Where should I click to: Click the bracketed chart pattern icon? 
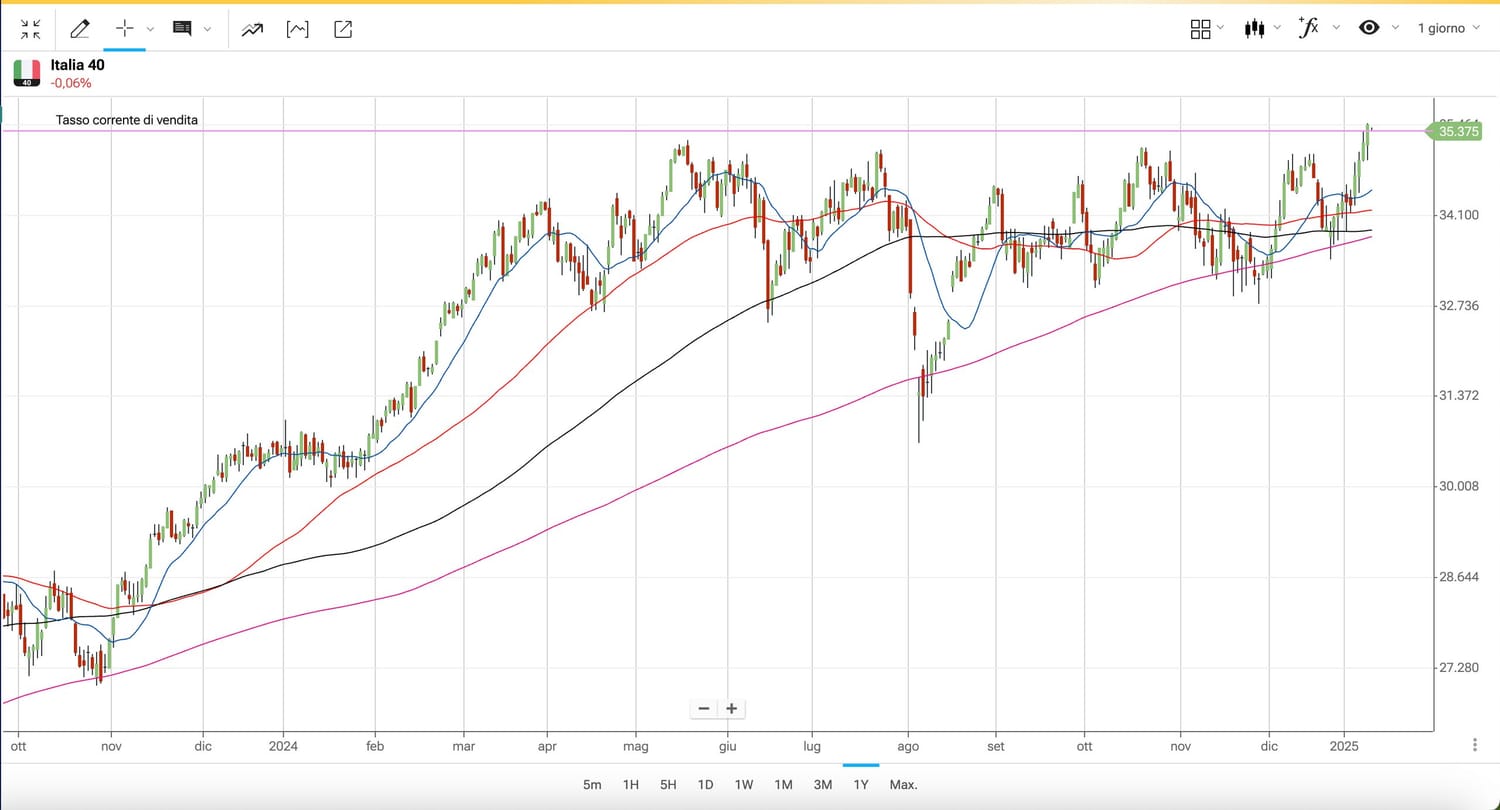[x=297, y=29]
